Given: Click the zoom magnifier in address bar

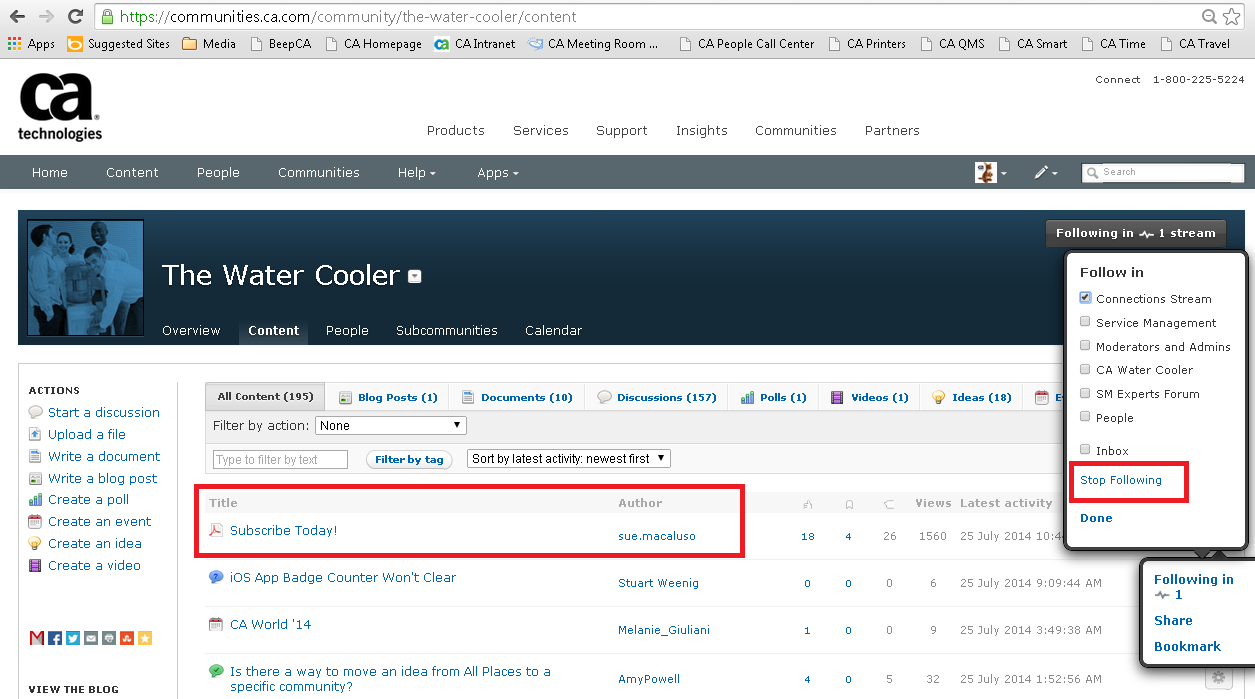Looking at the screenshot, I should (1210, 17).
